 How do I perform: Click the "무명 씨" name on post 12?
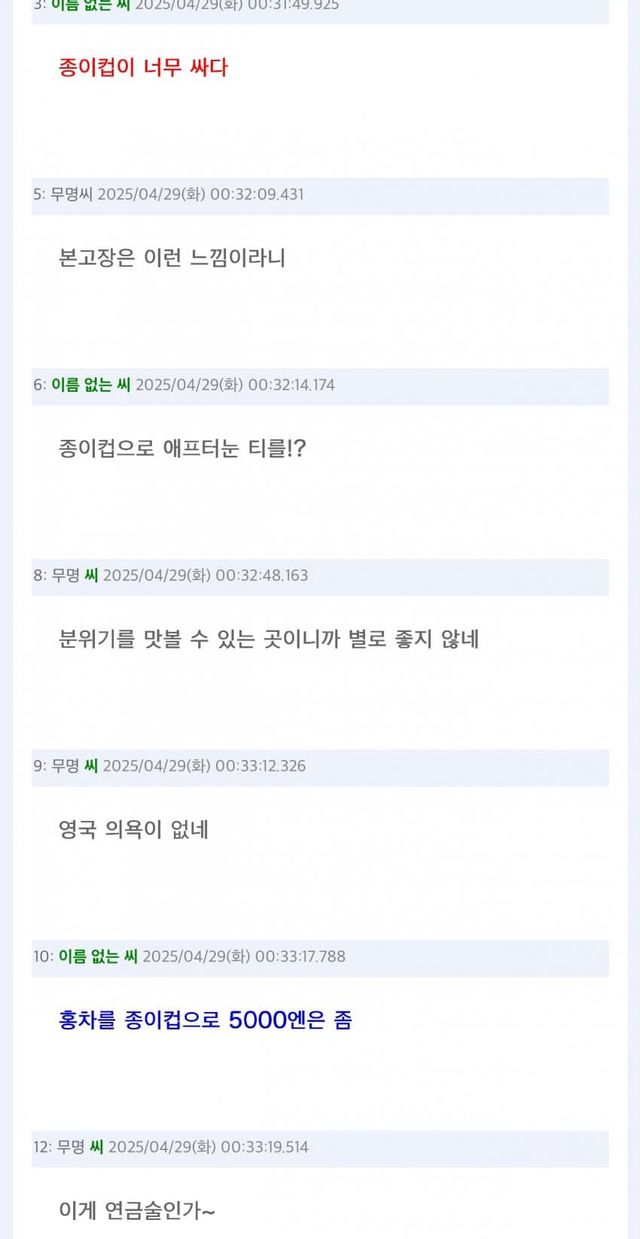point(80,1147)
